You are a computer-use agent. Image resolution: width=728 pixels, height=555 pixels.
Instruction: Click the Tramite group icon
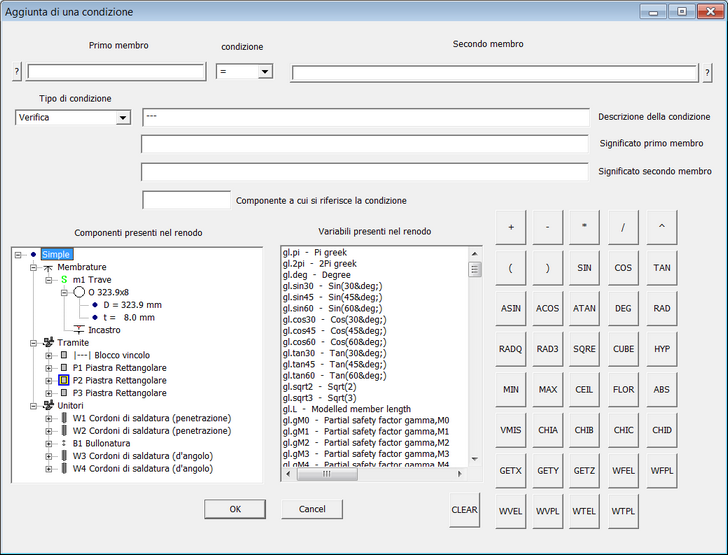[x=48, y=343]
